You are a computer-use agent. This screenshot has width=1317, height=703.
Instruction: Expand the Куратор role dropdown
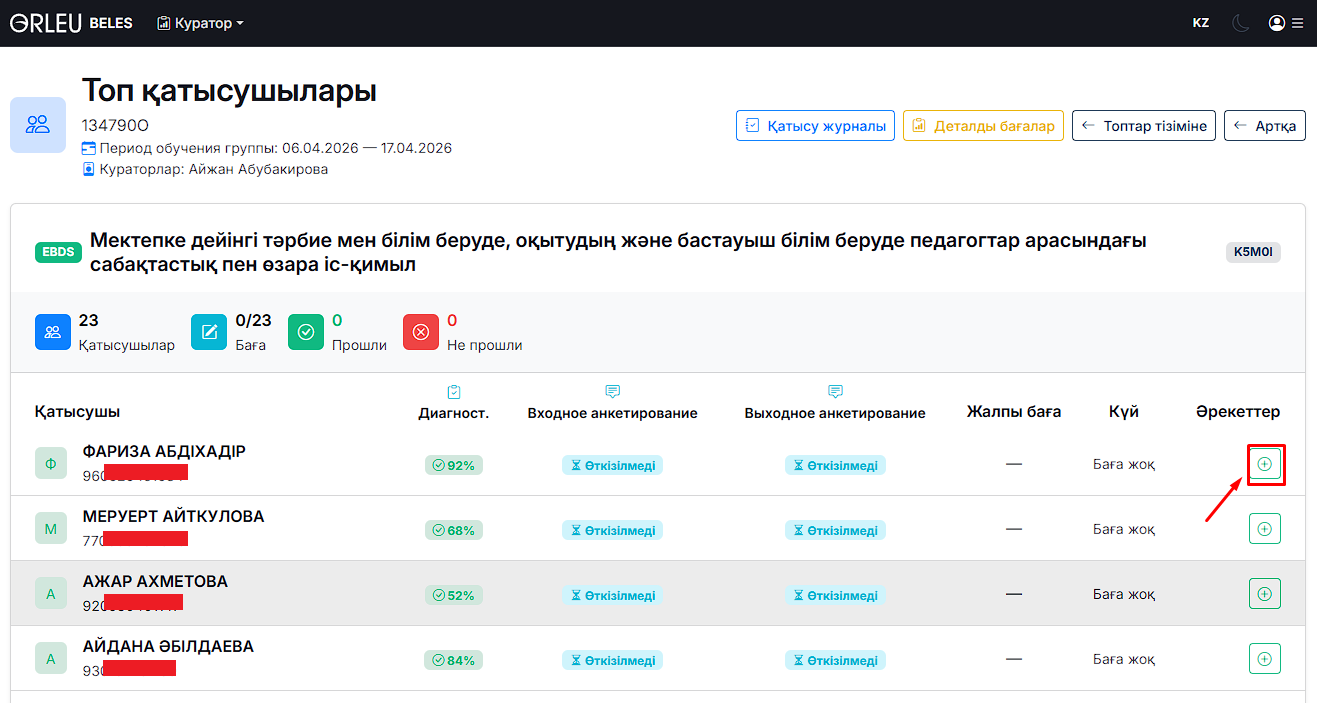click(x=200, y=21)
